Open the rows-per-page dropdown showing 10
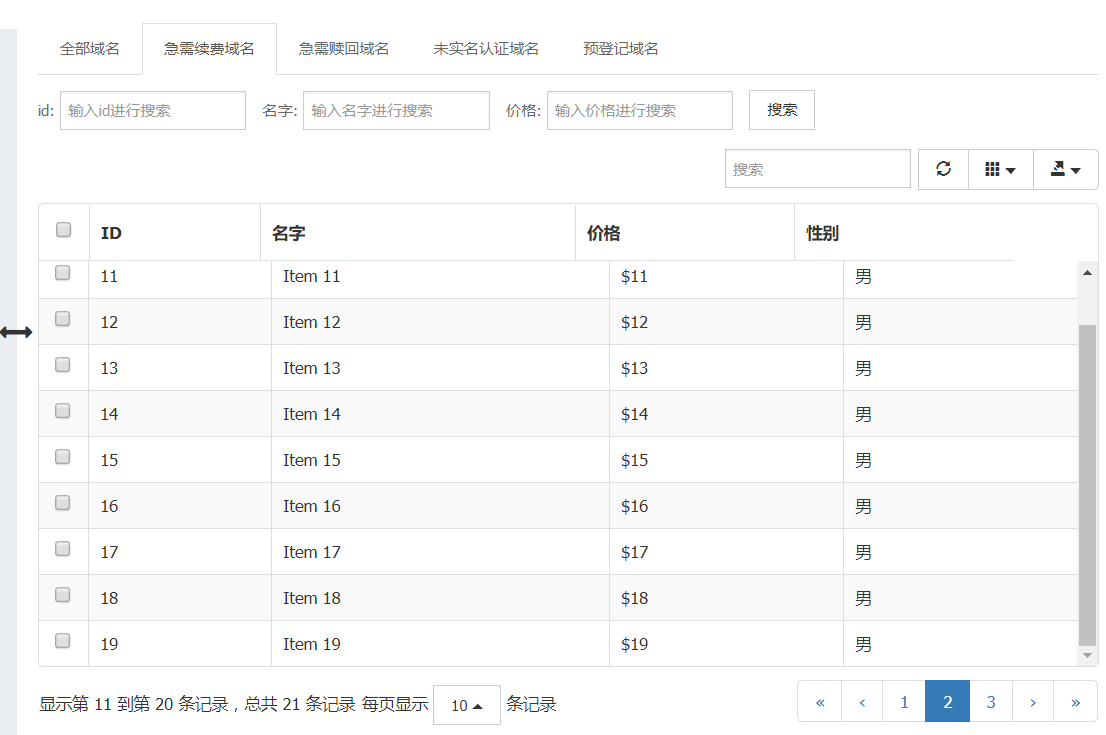 coord(466,705)
